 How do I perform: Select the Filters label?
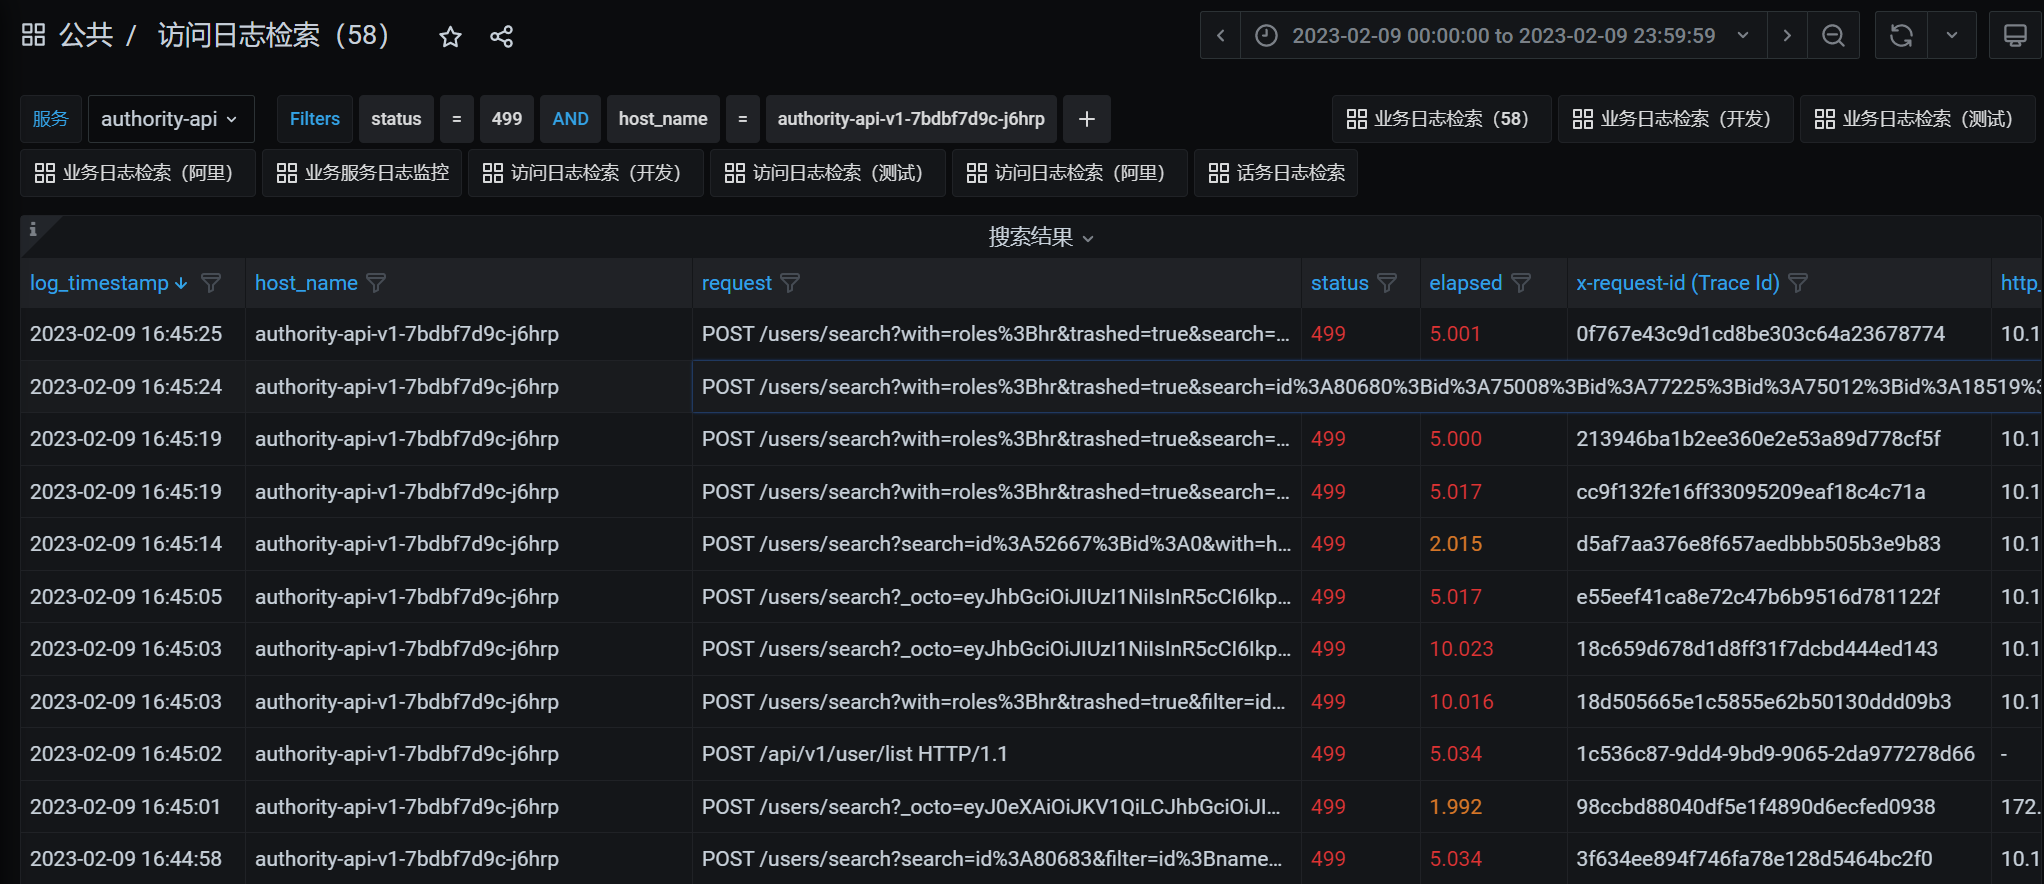point(315,119)
